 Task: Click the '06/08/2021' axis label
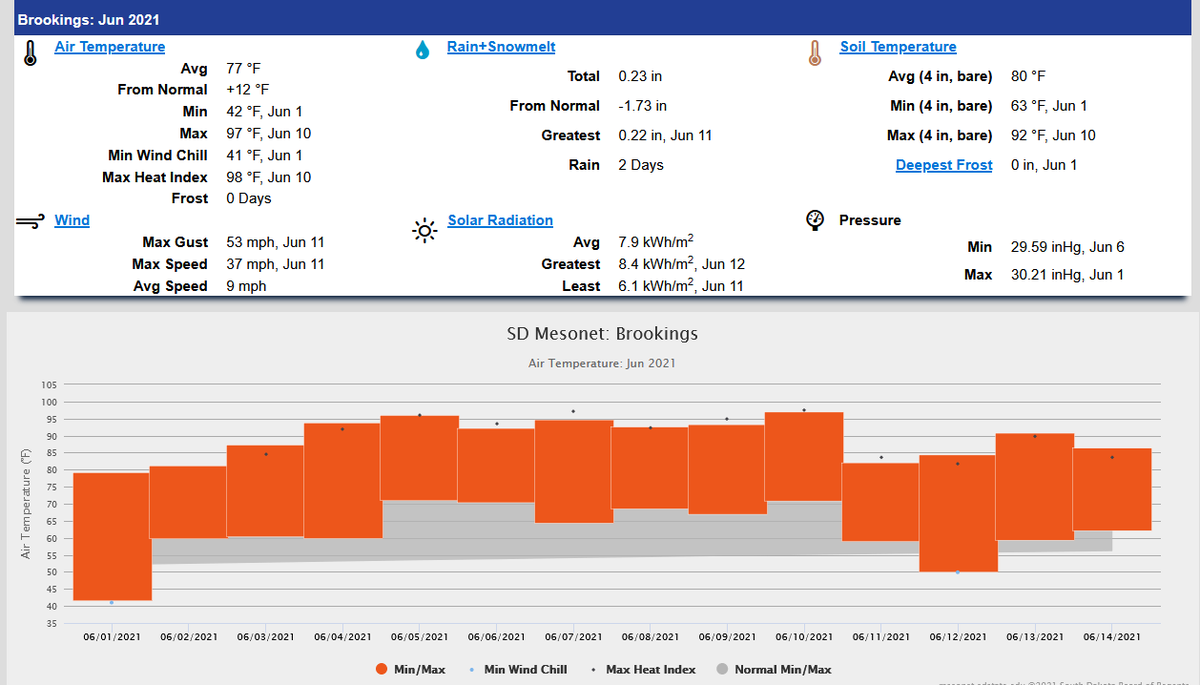pyautogui.click(x=650, y=637)
